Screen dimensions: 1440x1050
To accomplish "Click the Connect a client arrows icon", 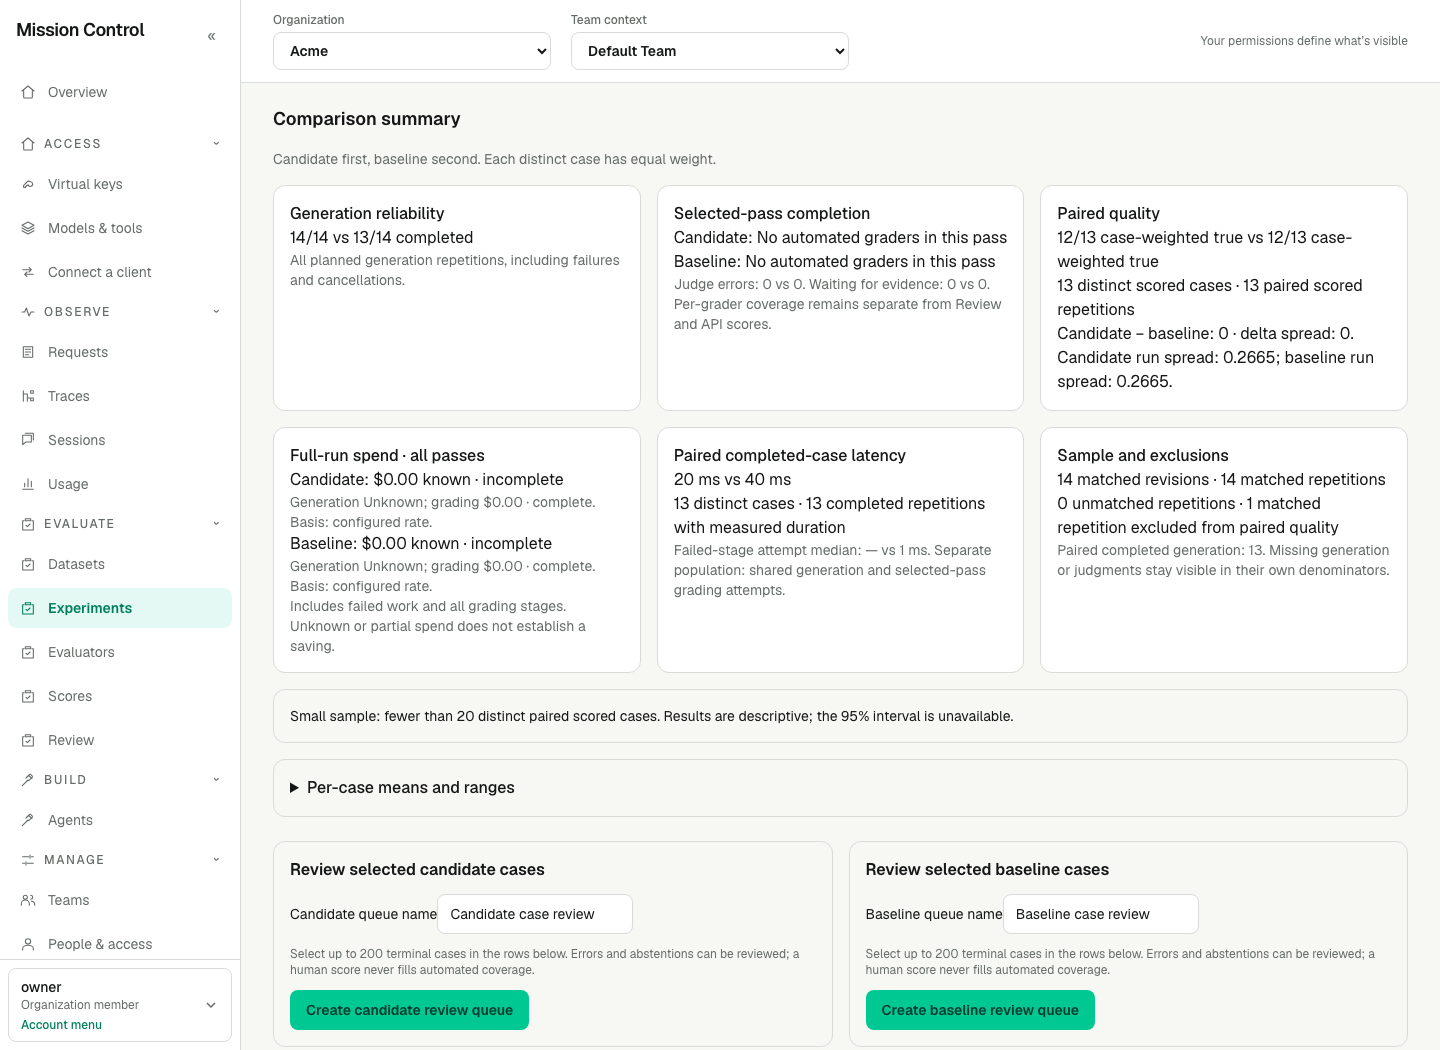I will pos(28,272).
